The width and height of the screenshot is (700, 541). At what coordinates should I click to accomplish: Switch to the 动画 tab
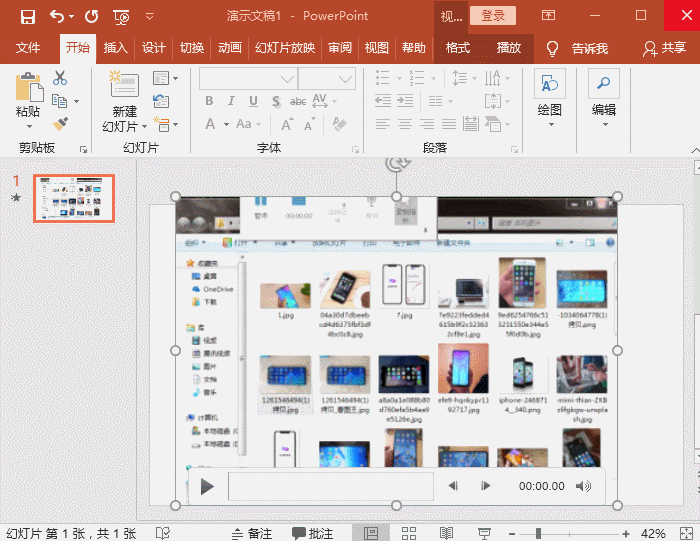point(230,48)
